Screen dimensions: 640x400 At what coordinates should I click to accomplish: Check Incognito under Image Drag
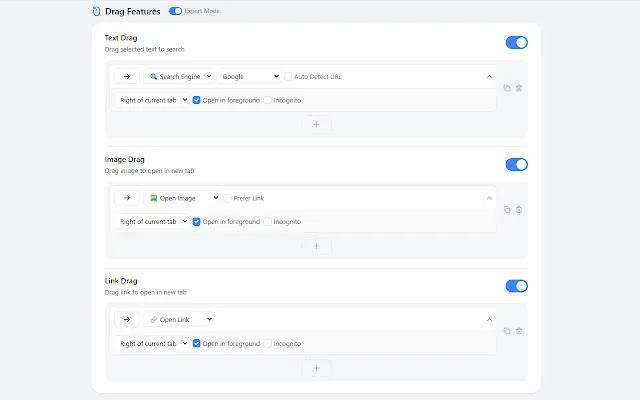(267, 222)
